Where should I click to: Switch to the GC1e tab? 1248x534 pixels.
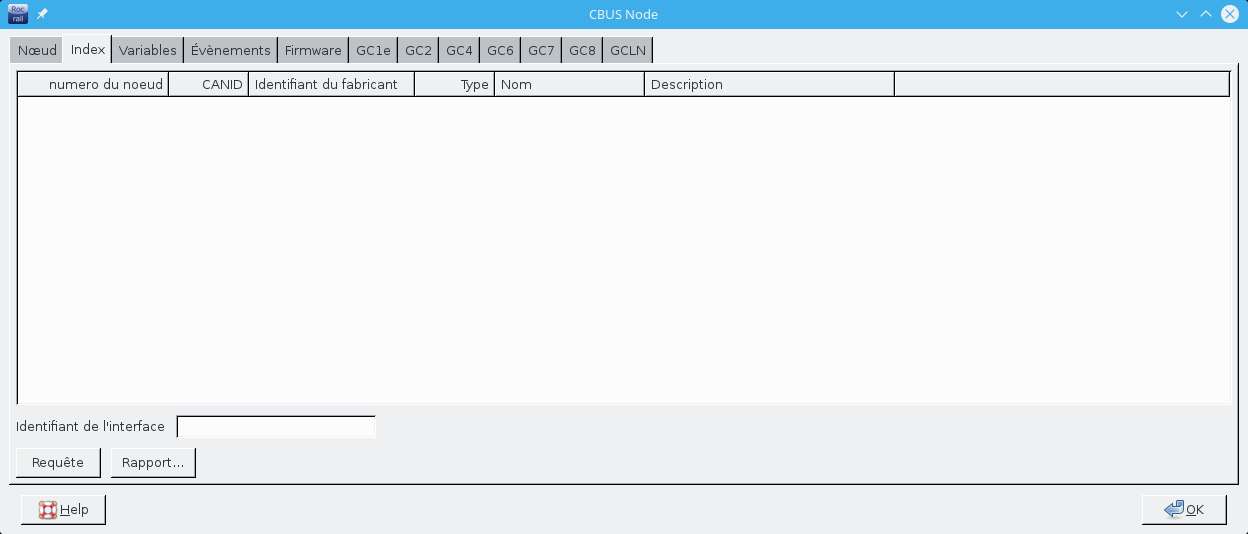(x=373, y=50)
